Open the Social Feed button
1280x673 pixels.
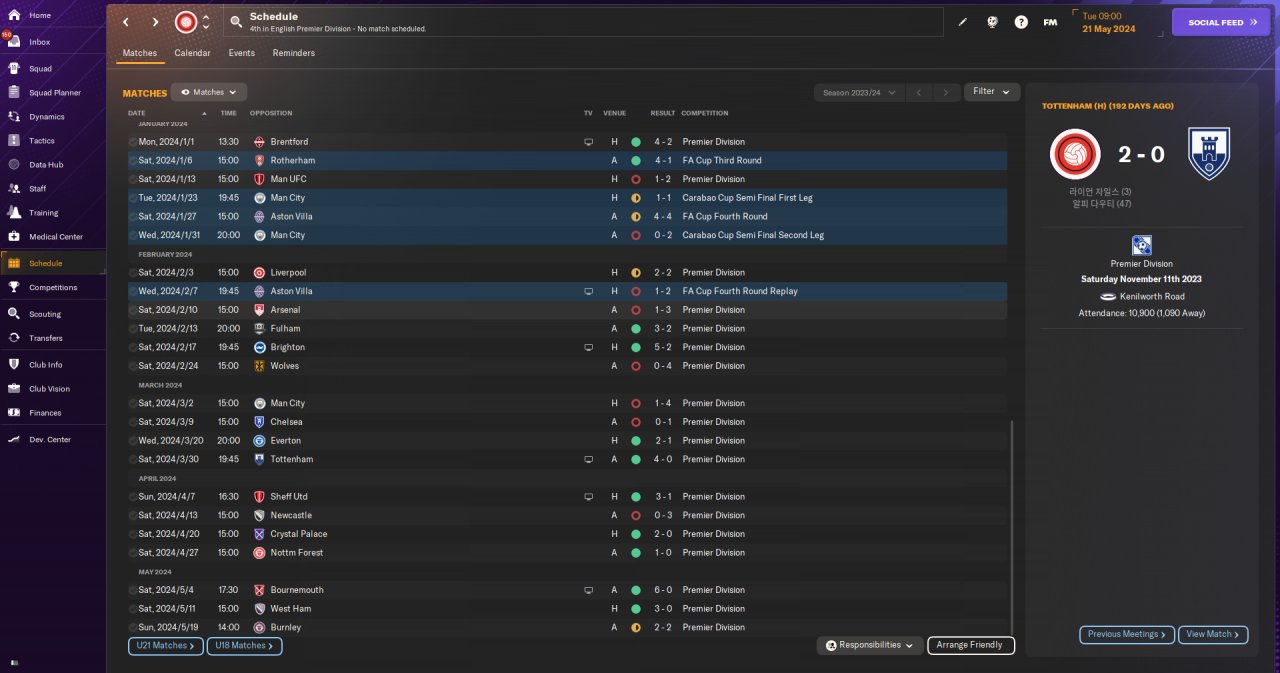pos(1220,22)
